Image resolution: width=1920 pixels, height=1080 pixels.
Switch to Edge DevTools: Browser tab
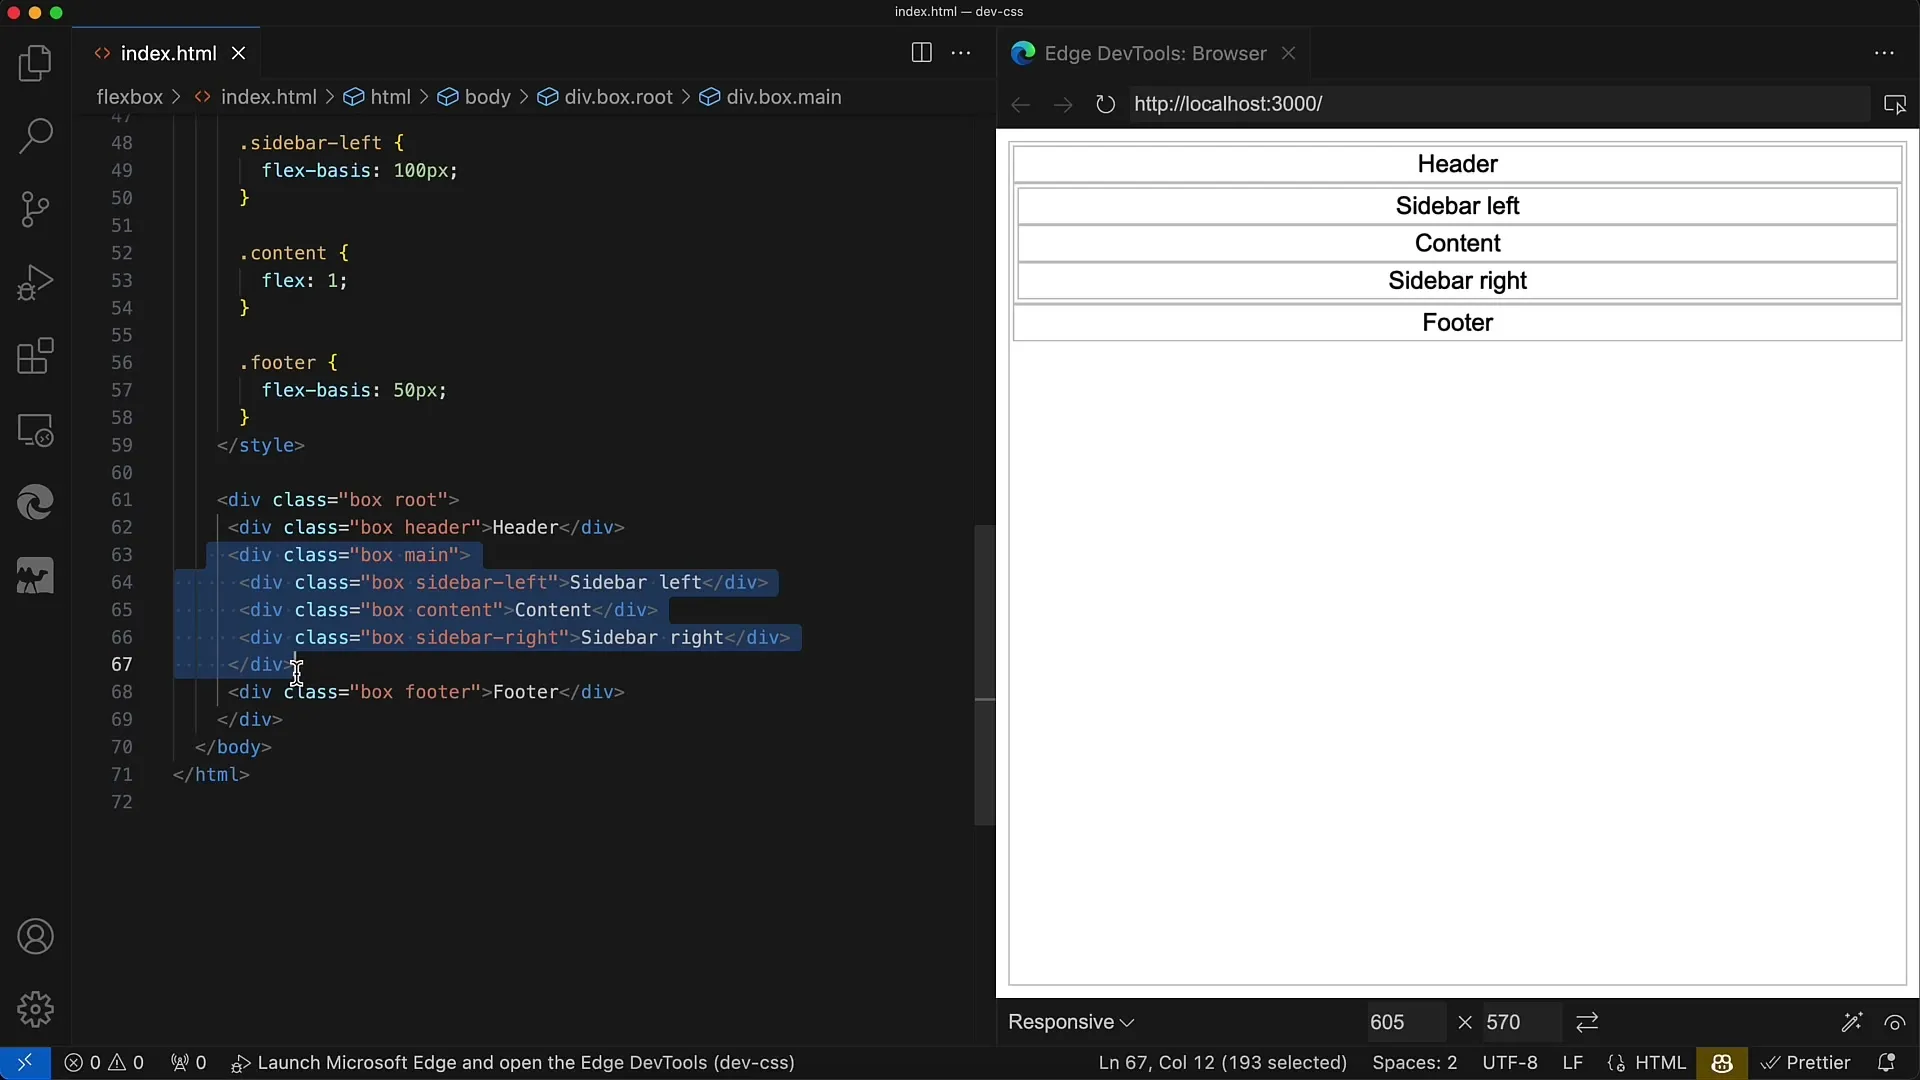tap(1155, 53)
